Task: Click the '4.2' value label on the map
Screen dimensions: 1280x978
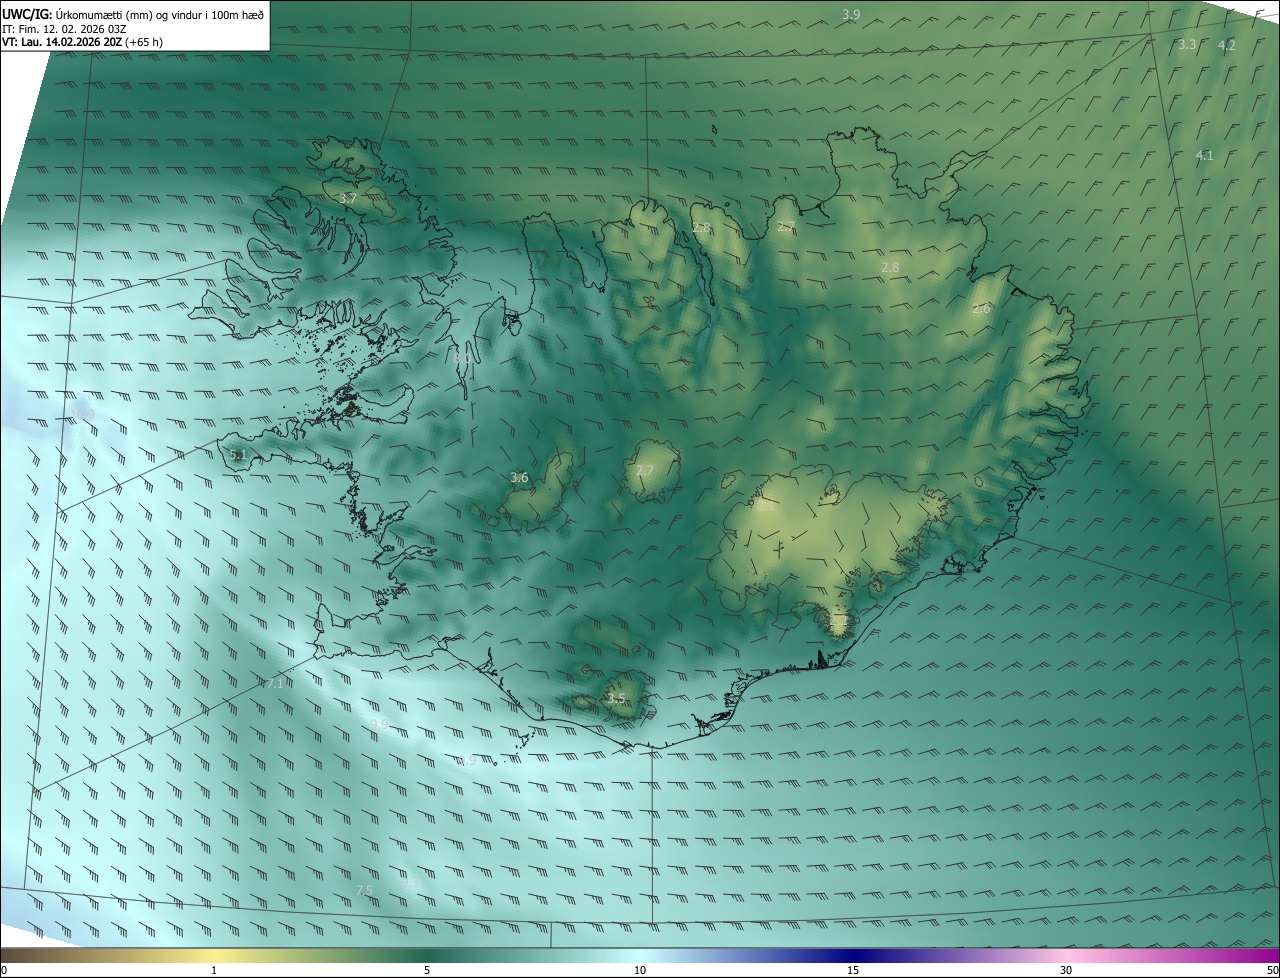Action: click(x=1227, y=45)
